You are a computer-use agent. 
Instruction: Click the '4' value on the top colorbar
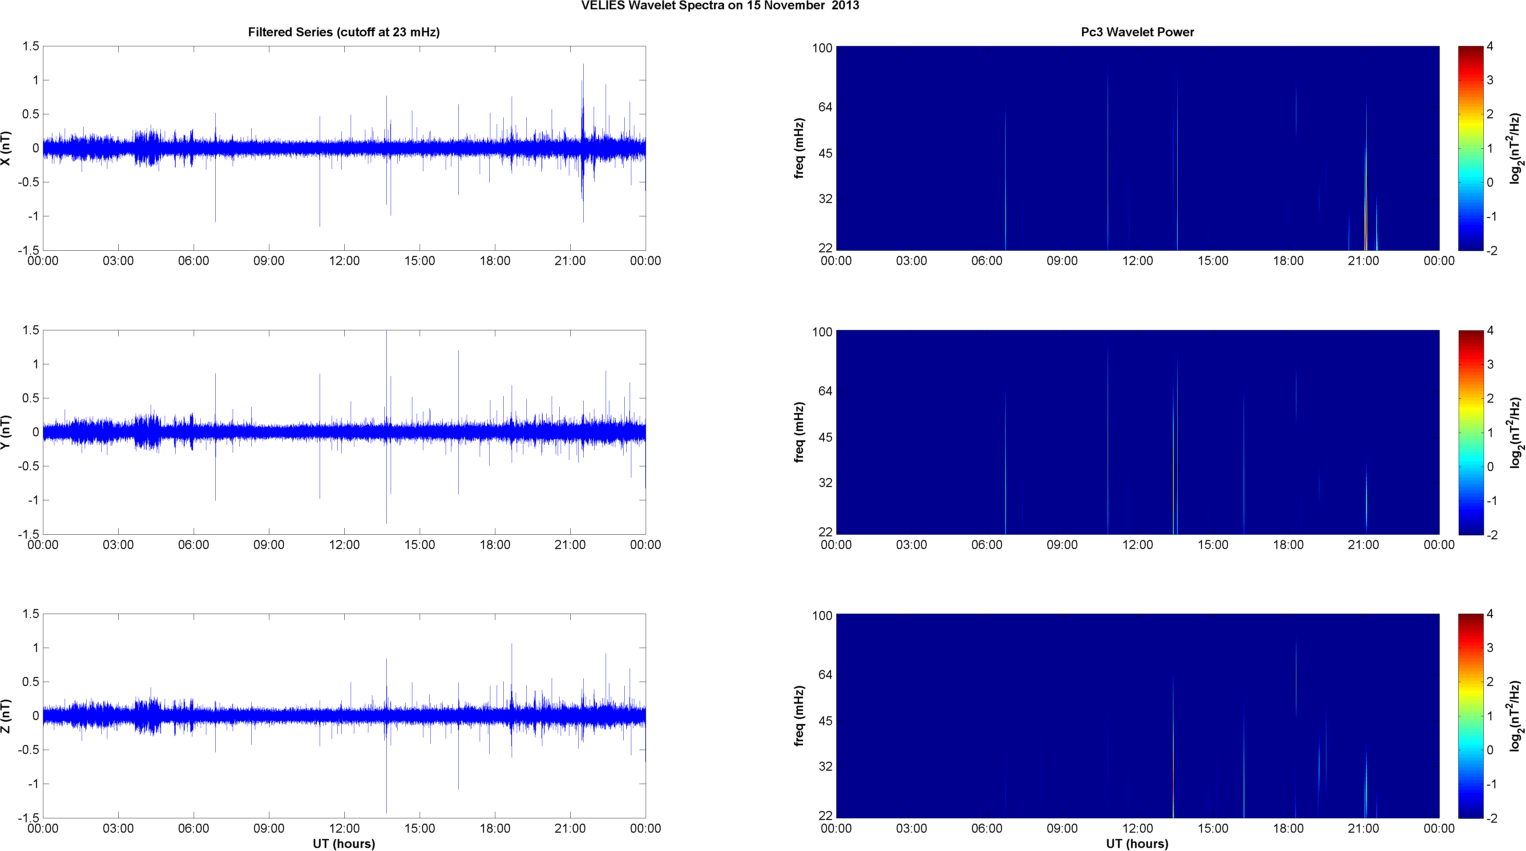pos(1490,47)
